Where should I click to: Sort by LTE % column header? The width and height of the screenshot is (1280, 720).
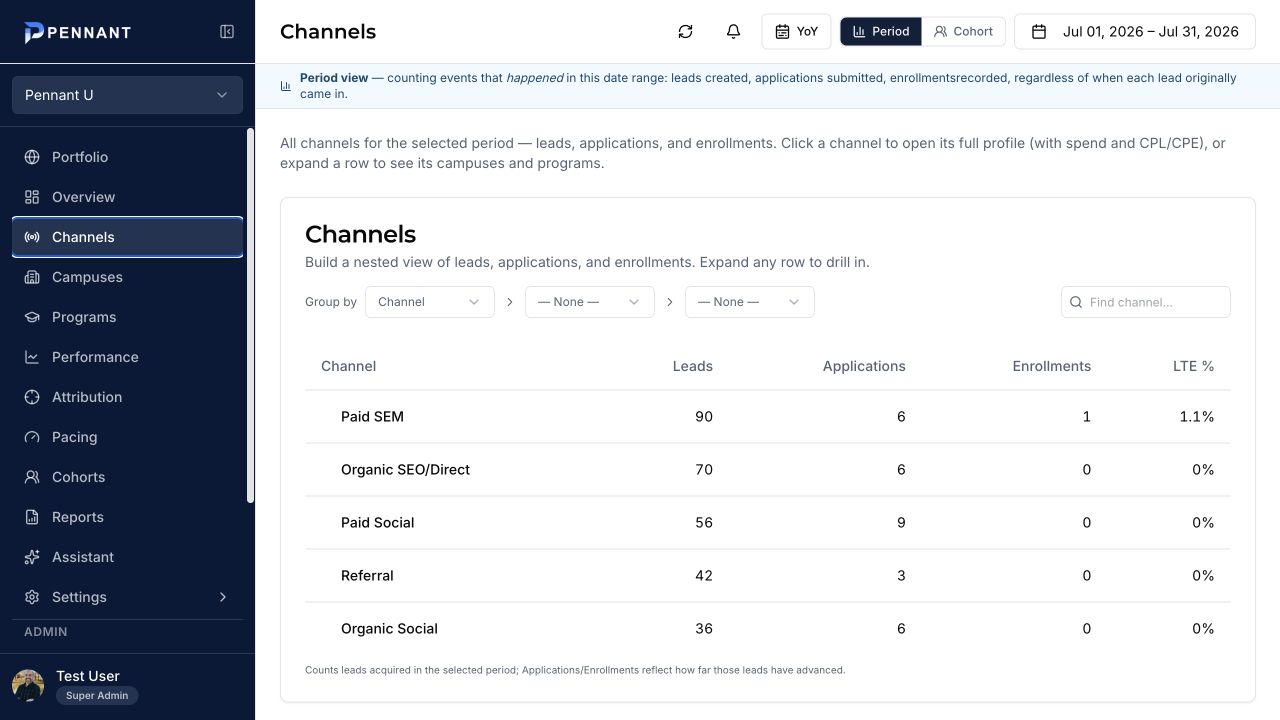1193,366
